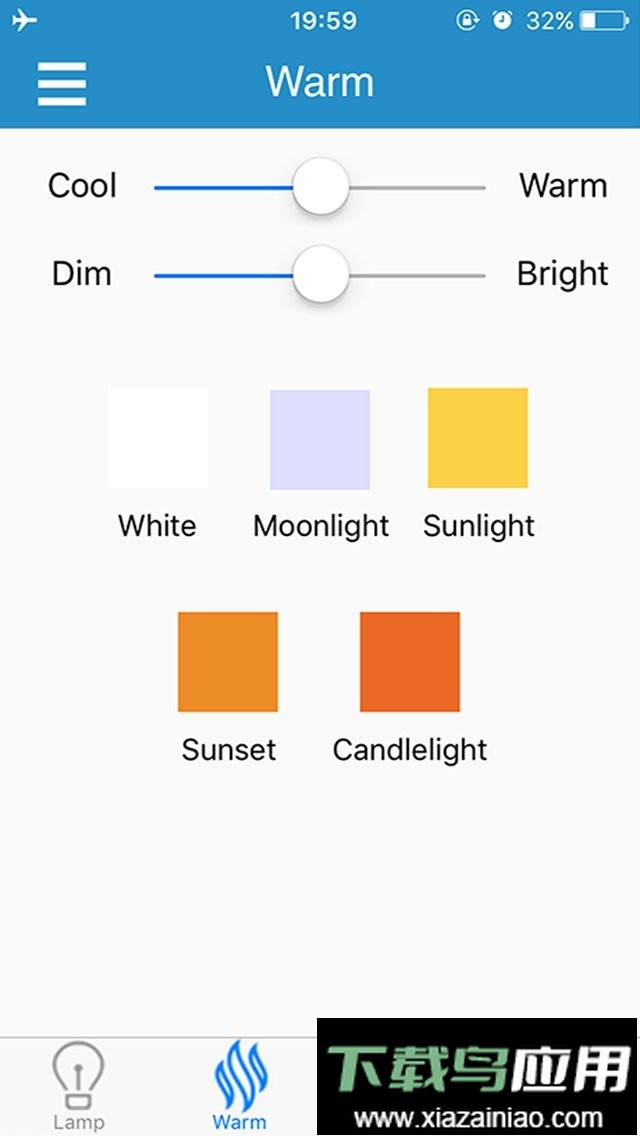Viewport: 640px width, 1136px height.
Task: Tap the airplane mode status icon
Action: (x=24, y=21)
